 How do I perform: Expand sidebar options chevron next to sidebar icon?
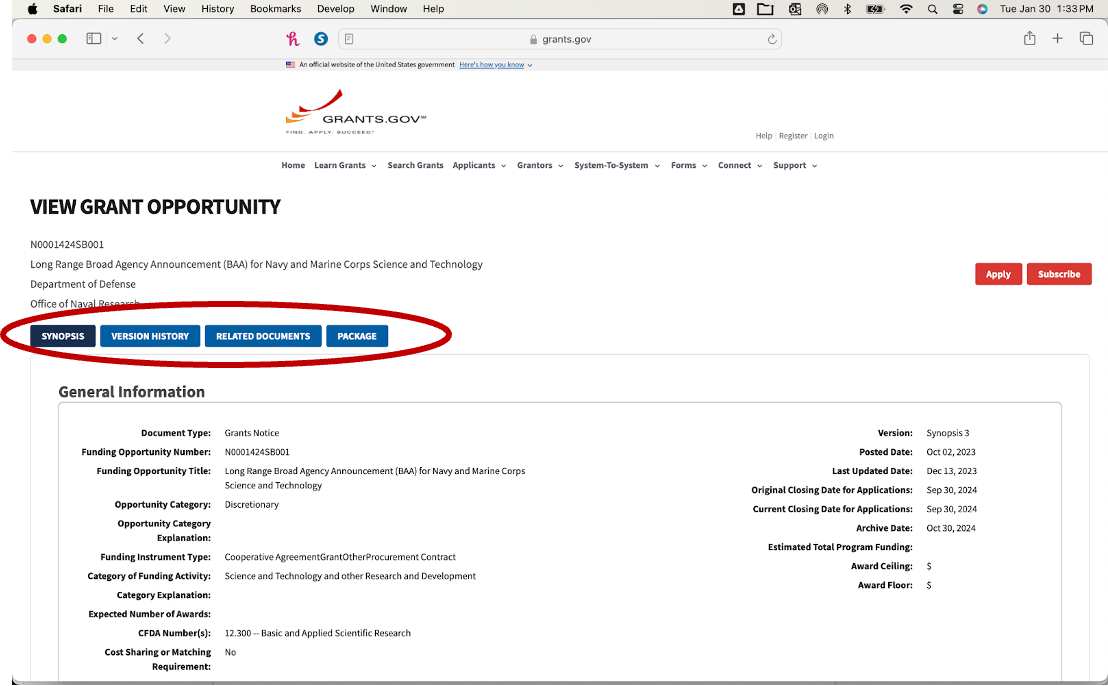pos(114,39)
